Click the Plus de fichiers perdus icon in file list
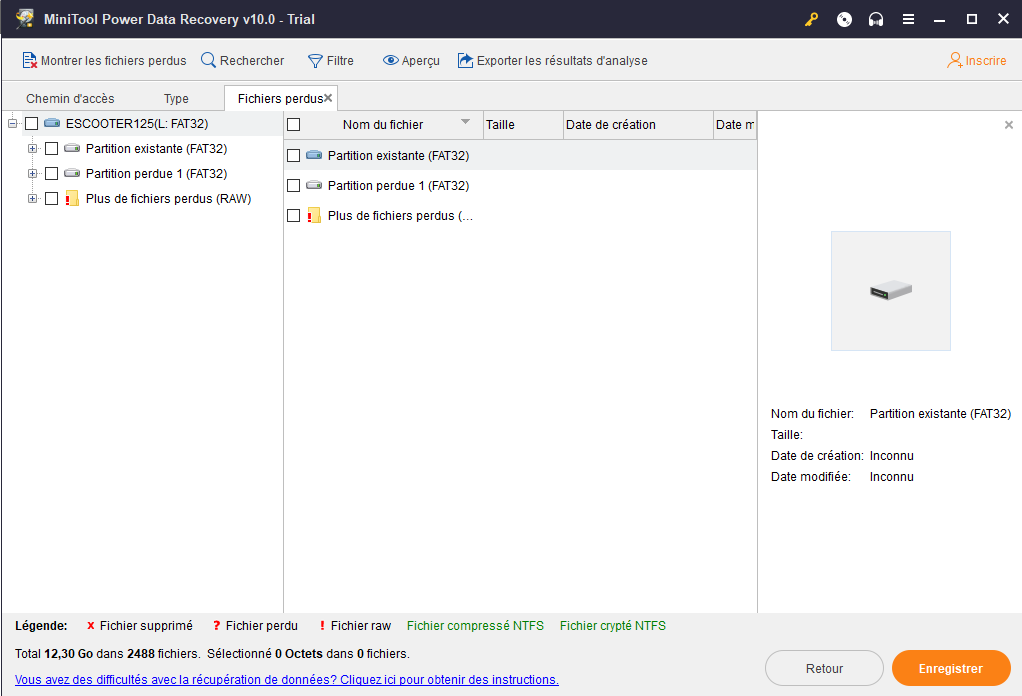Image resolution: width=1022 pixels, height=696 pixels. (x=314, y=215)
